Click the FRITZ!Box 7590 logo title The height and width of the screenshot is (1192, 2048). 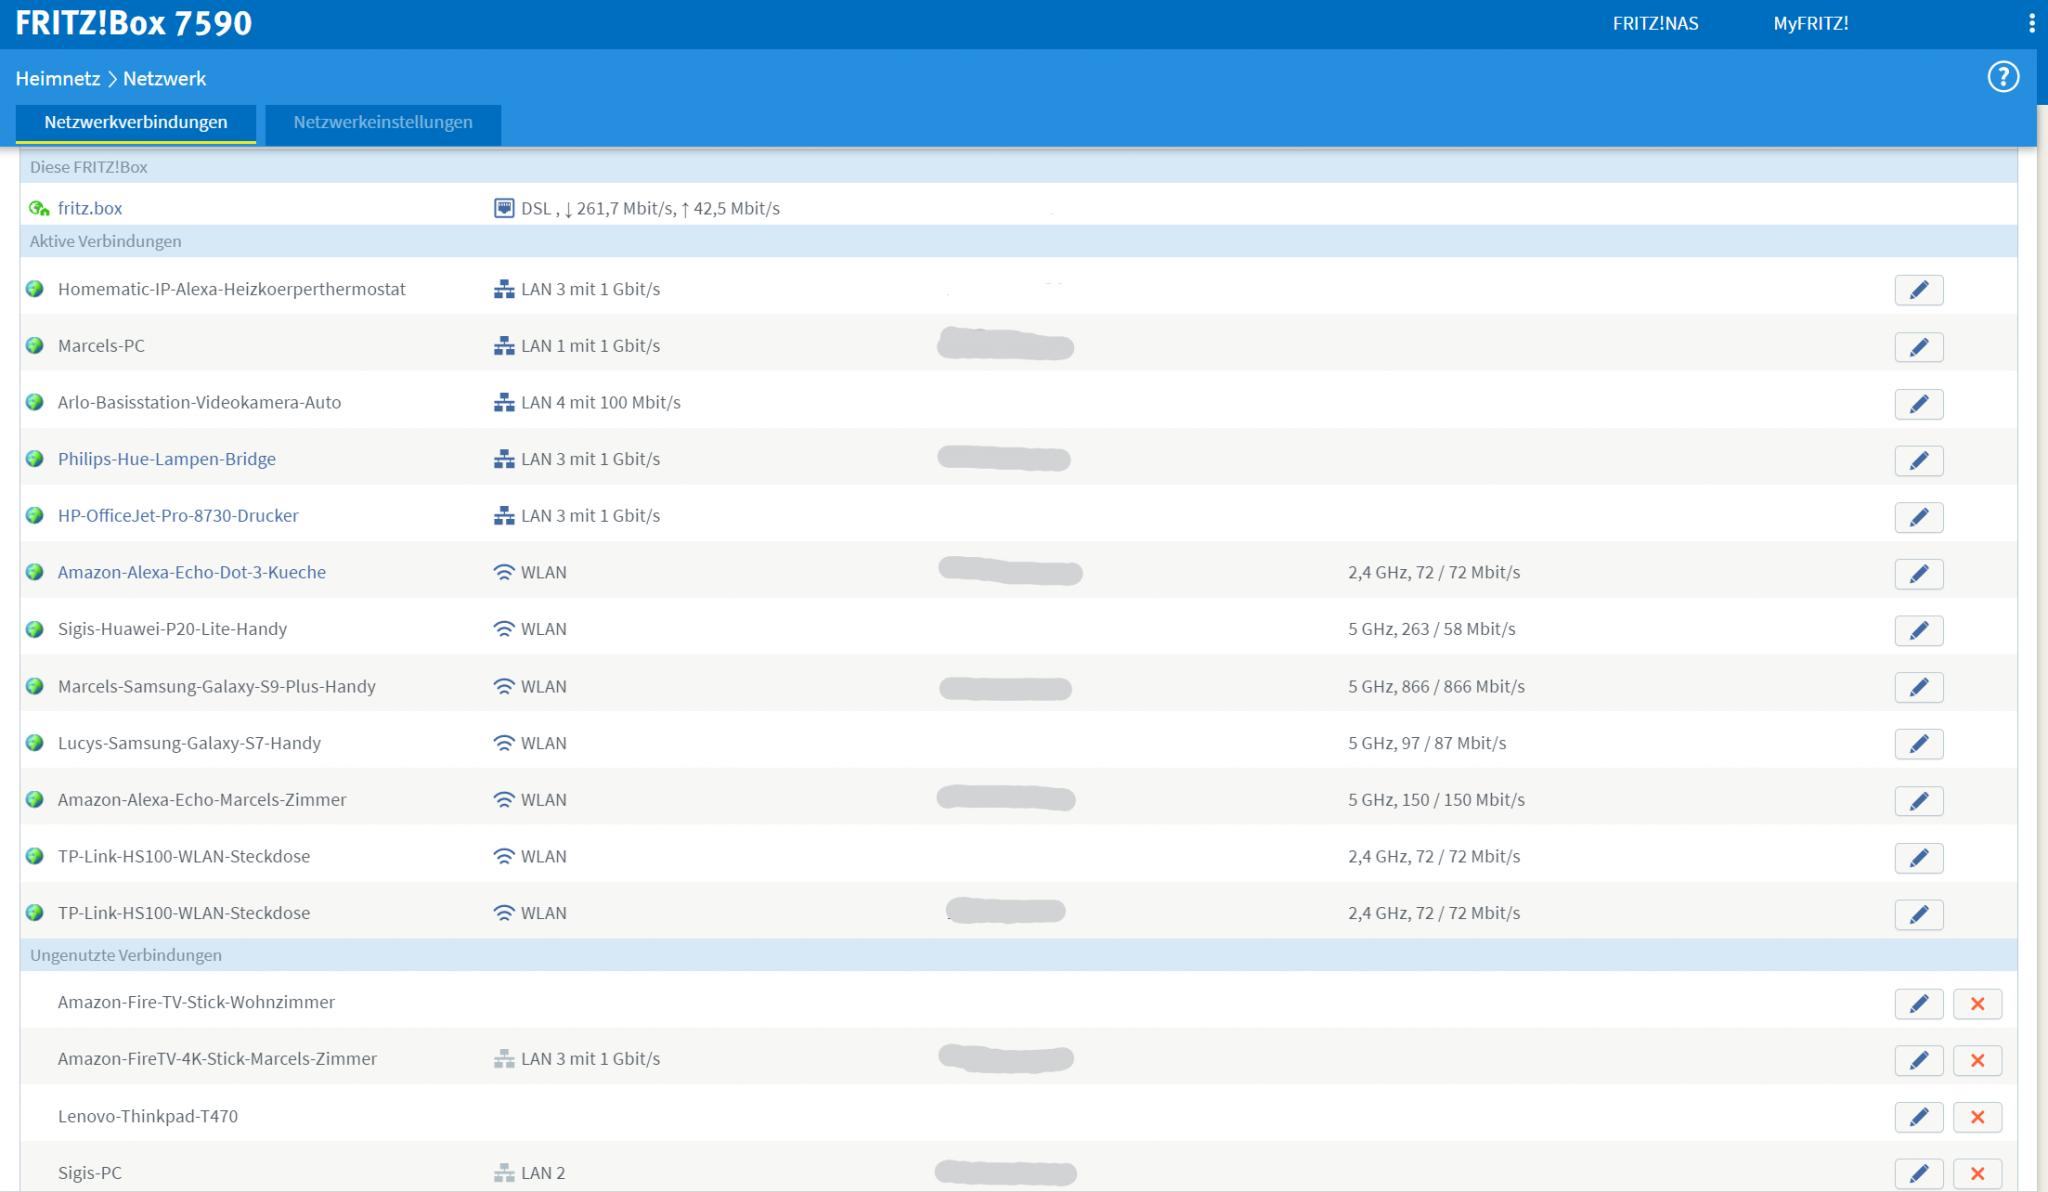tap(134, 23)
